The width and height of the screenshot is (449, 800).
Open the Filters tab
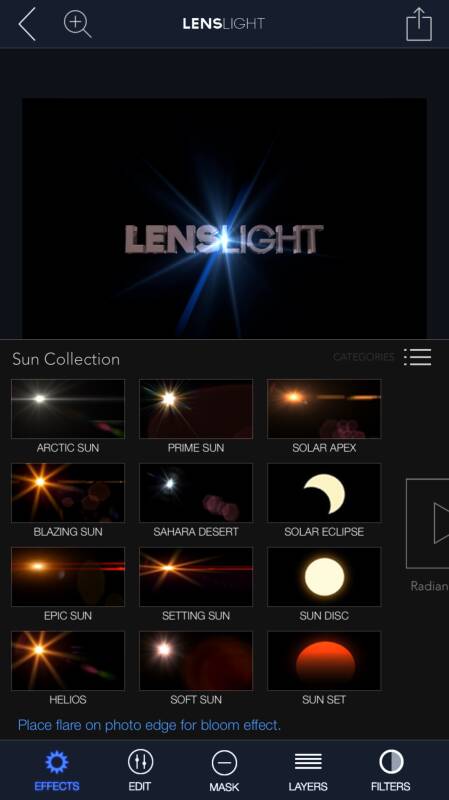coord(391,771)
